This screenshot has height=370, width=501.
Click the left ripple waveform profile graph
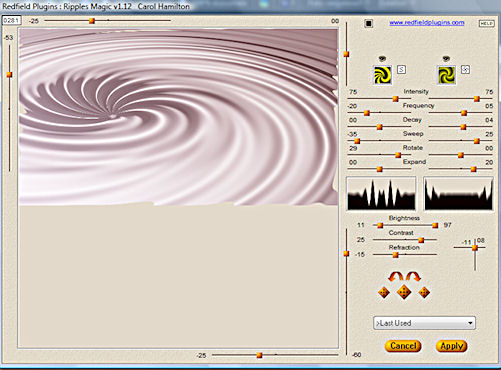click(381, 193)
